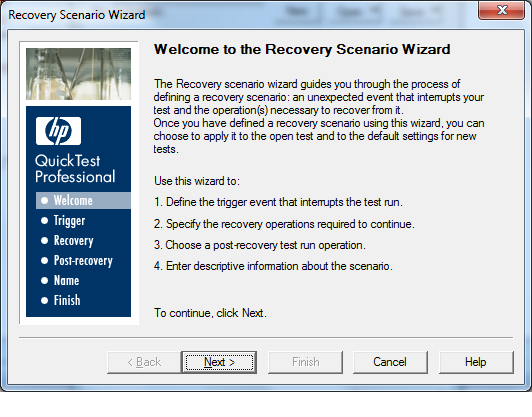Select the Recovery step in sidebar
Viewport: 532px width, 417px height.
click(x=67, y=241)
